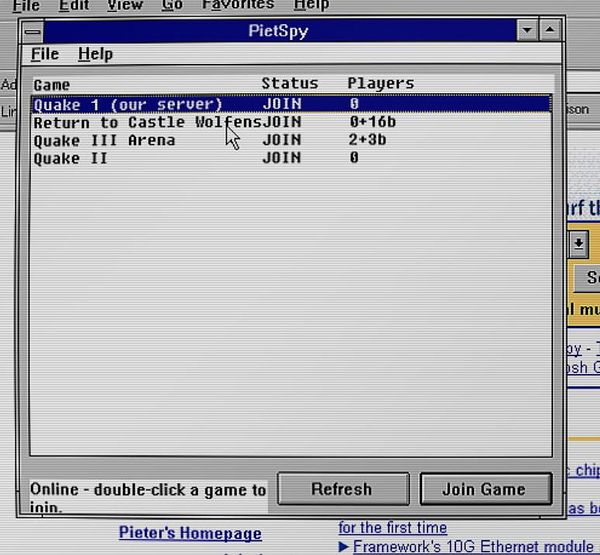Viewport: 600px width, 555px height.
Task: Click the PietSpy title bar
Action: [279, 31]
